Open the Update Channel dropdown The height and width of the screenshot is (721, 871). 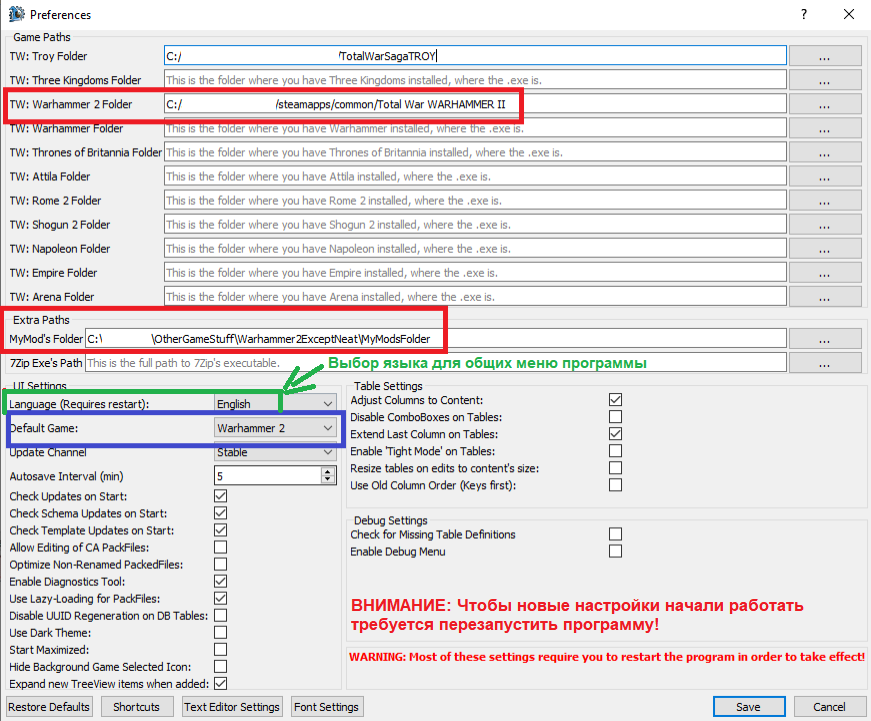pyautogui.click(x=275, y=452)
